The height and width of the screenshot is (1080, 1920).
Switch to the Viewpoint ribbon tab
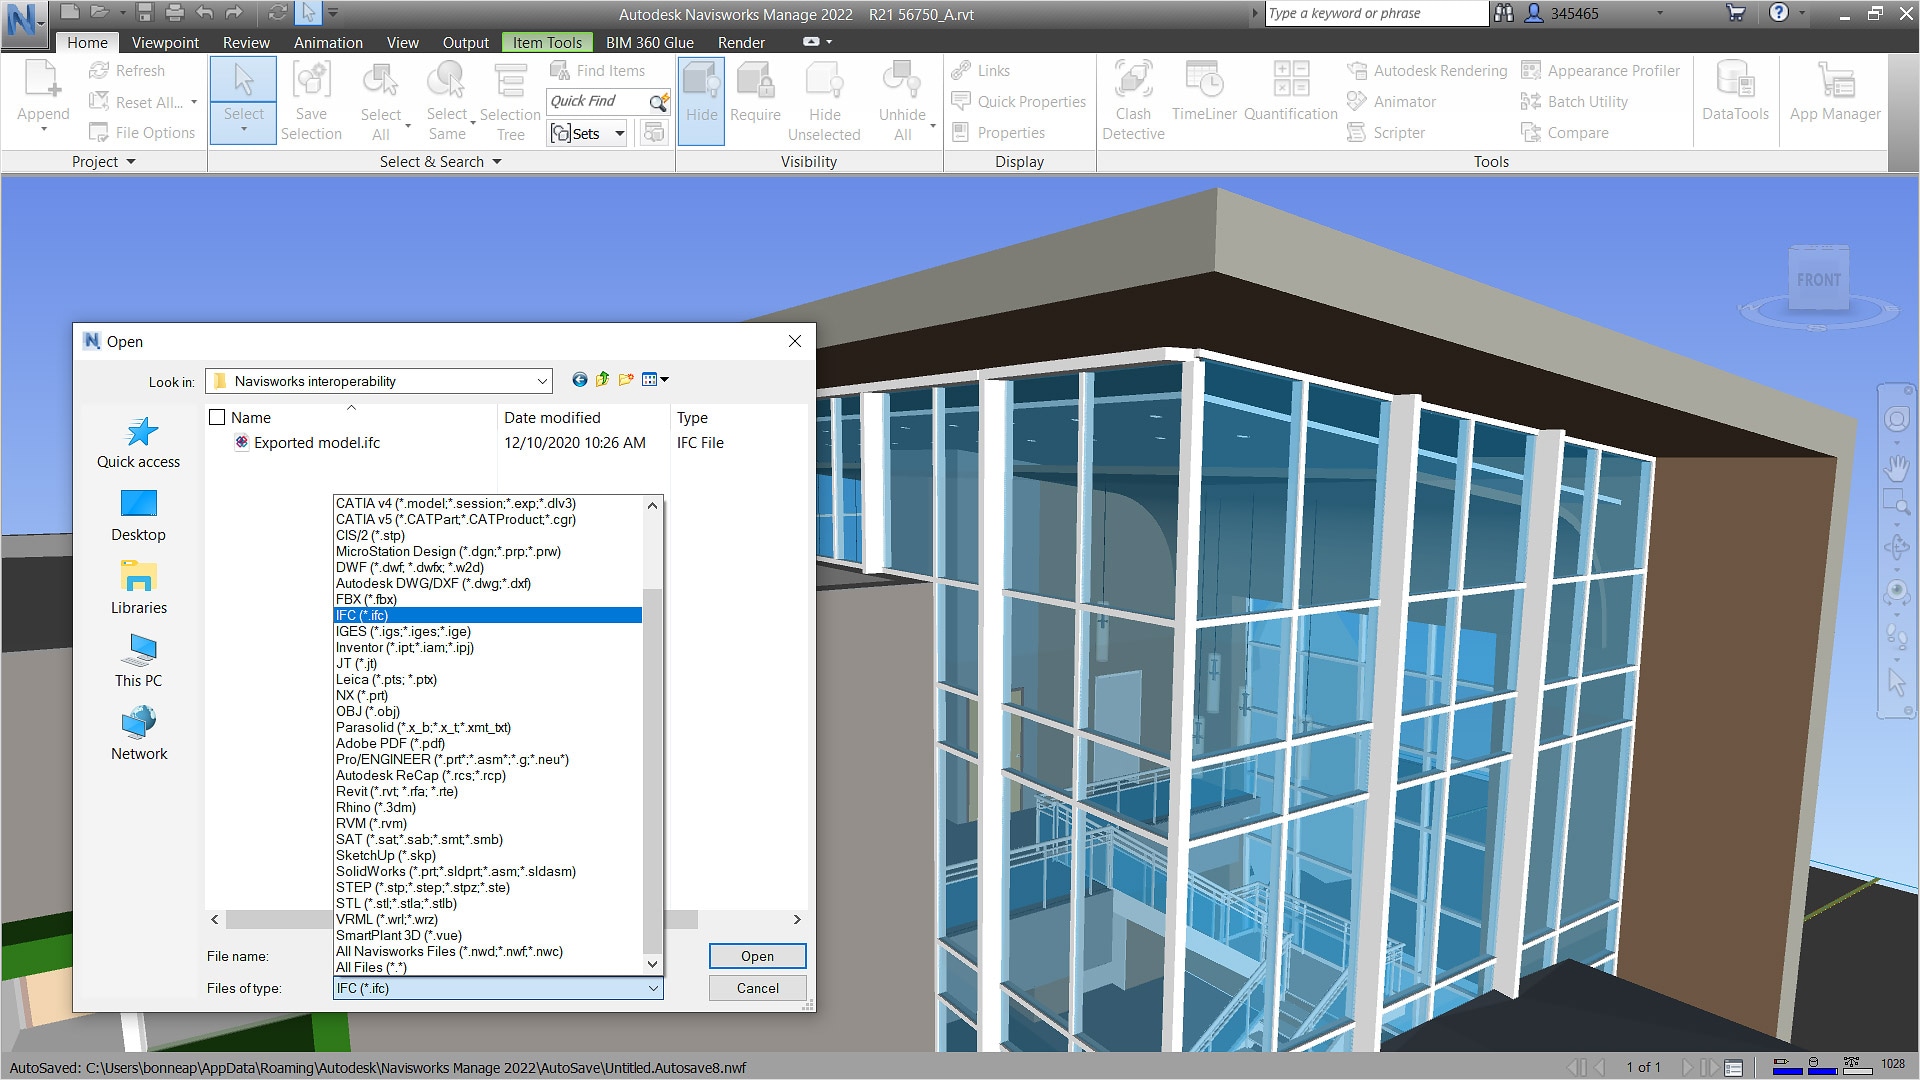point(165,43)
